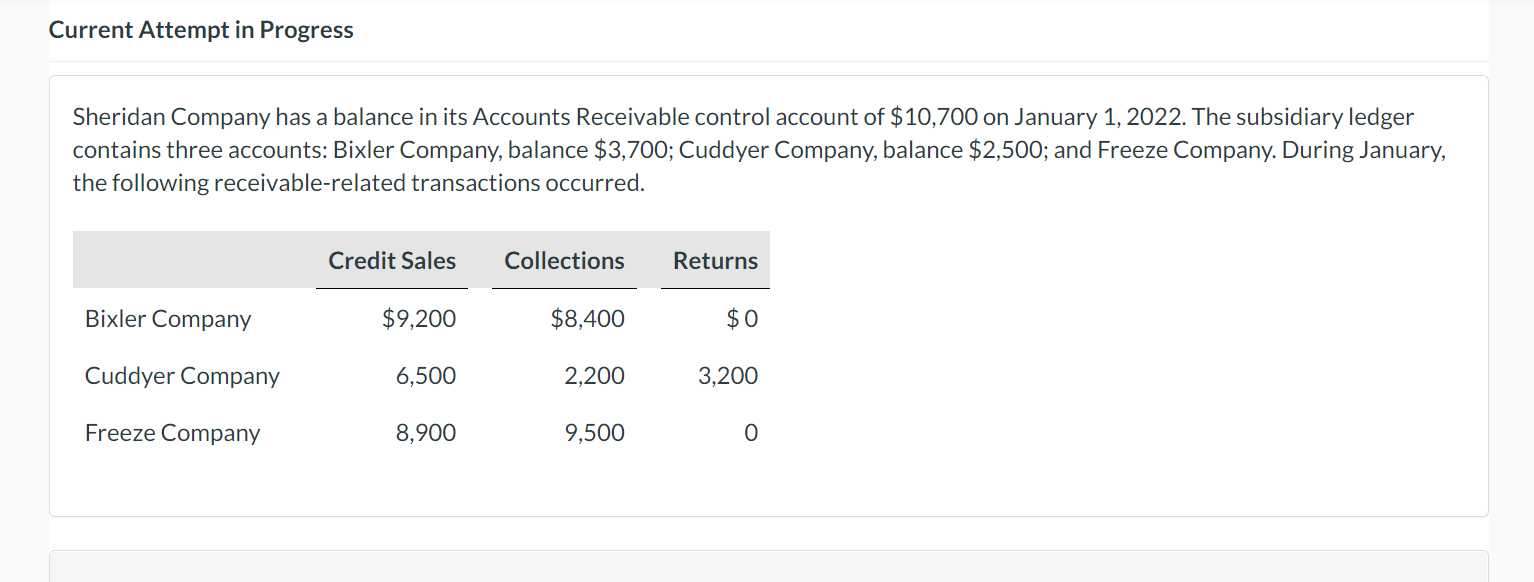Select the Cuddyer Company row label
This screenshot has width=1534, height=582.
coord(182,376)
